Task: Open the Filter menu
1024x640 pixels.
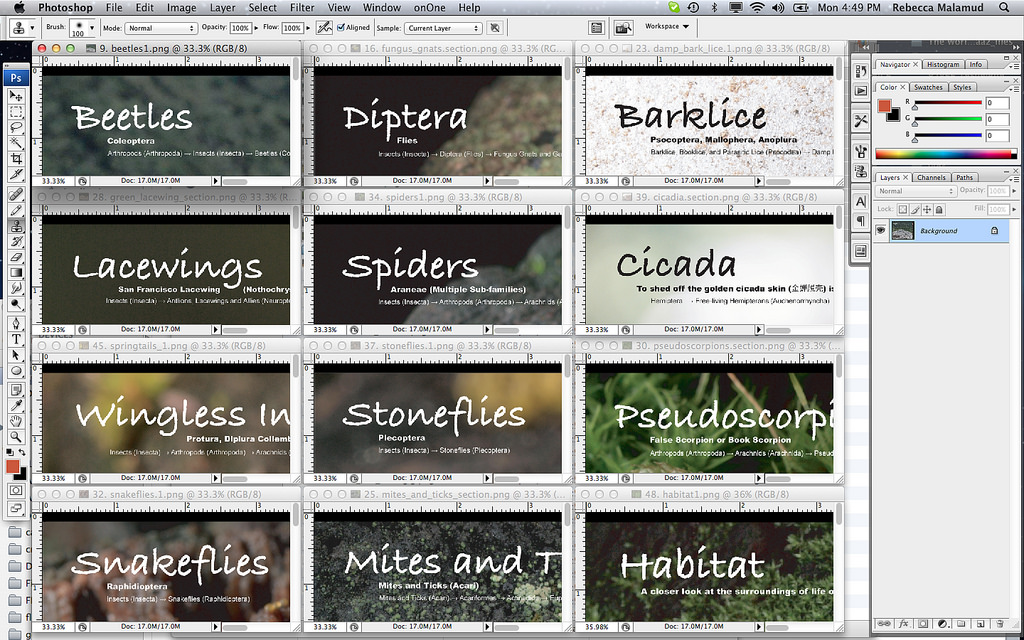Action: 302,8
